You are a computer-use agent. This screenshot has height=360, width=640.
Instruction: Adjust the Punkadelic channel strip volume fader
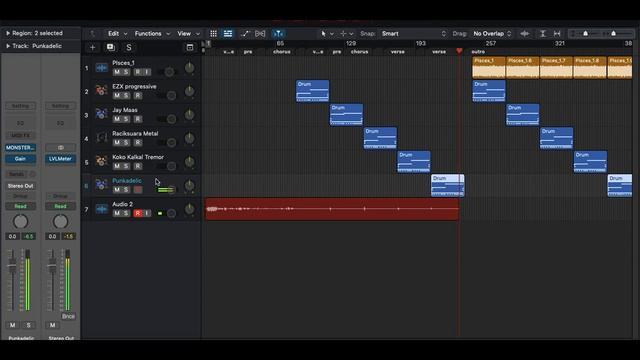tap(12, 266)
